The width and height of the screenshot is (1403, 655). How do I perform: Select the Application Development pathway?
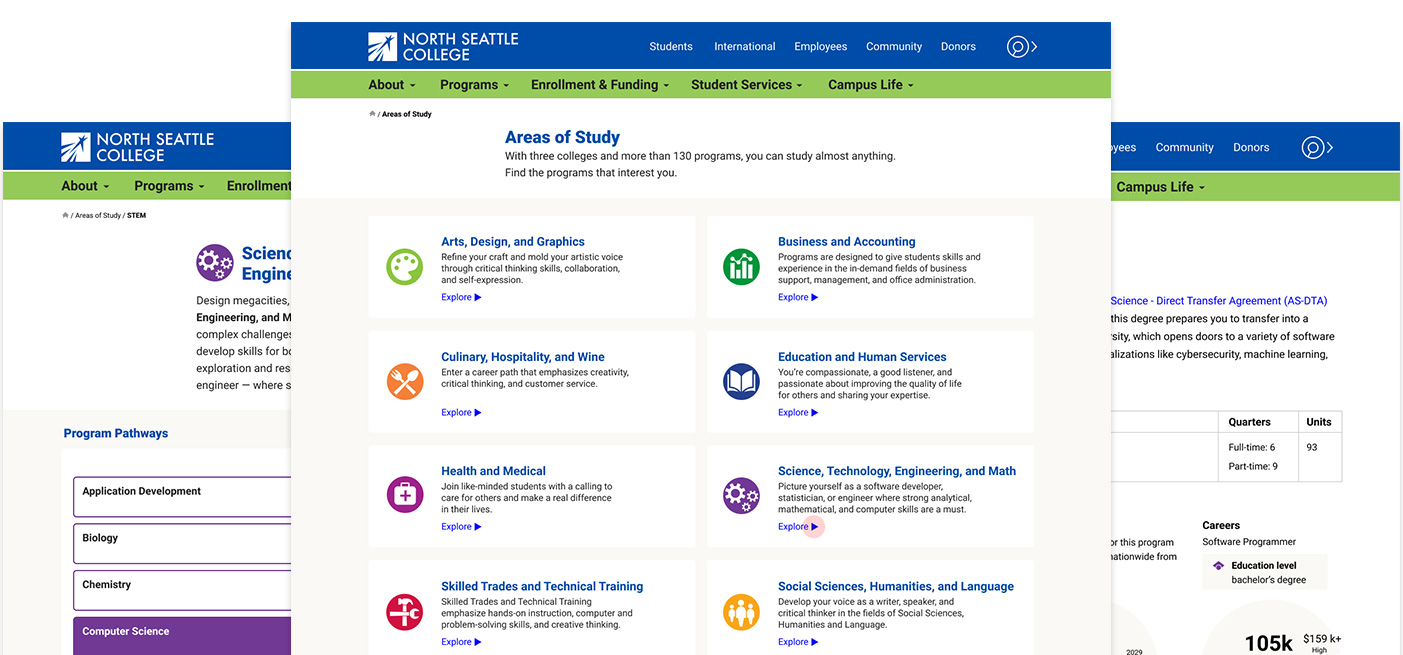(x=182, y=496)
